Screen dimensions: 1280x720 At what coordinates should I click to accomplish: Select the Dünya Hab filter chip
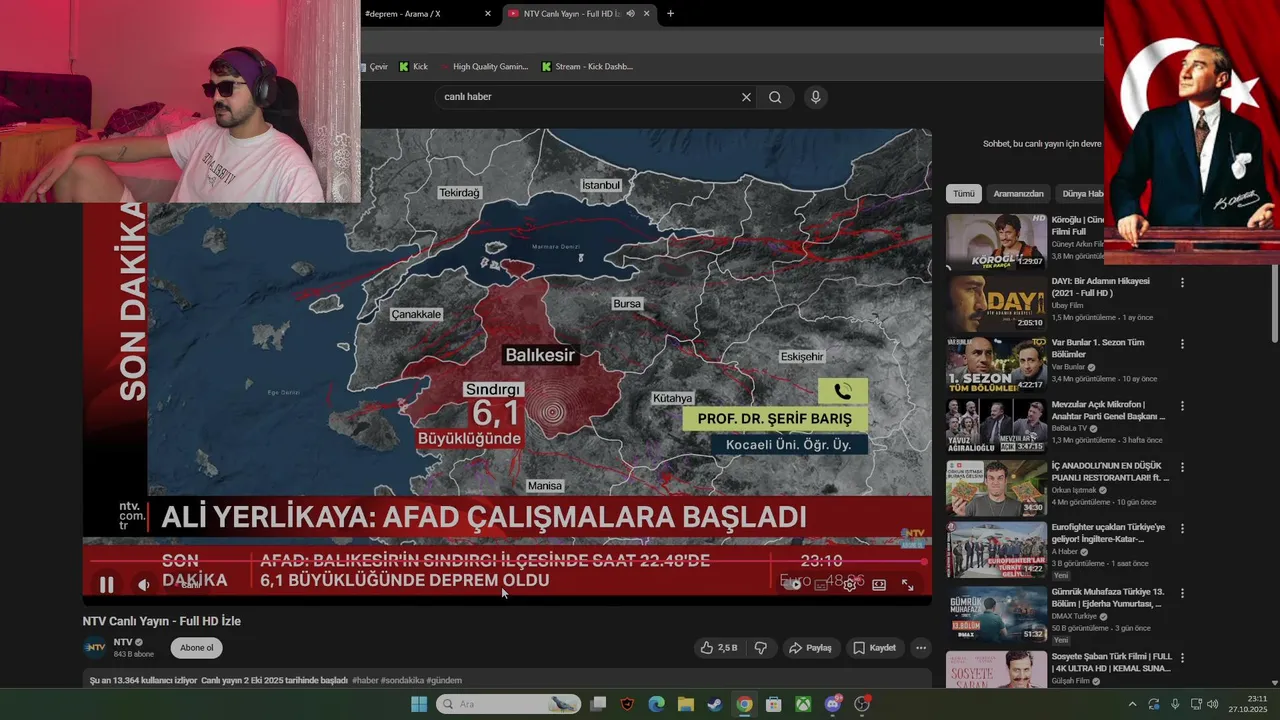point(1081,193)
